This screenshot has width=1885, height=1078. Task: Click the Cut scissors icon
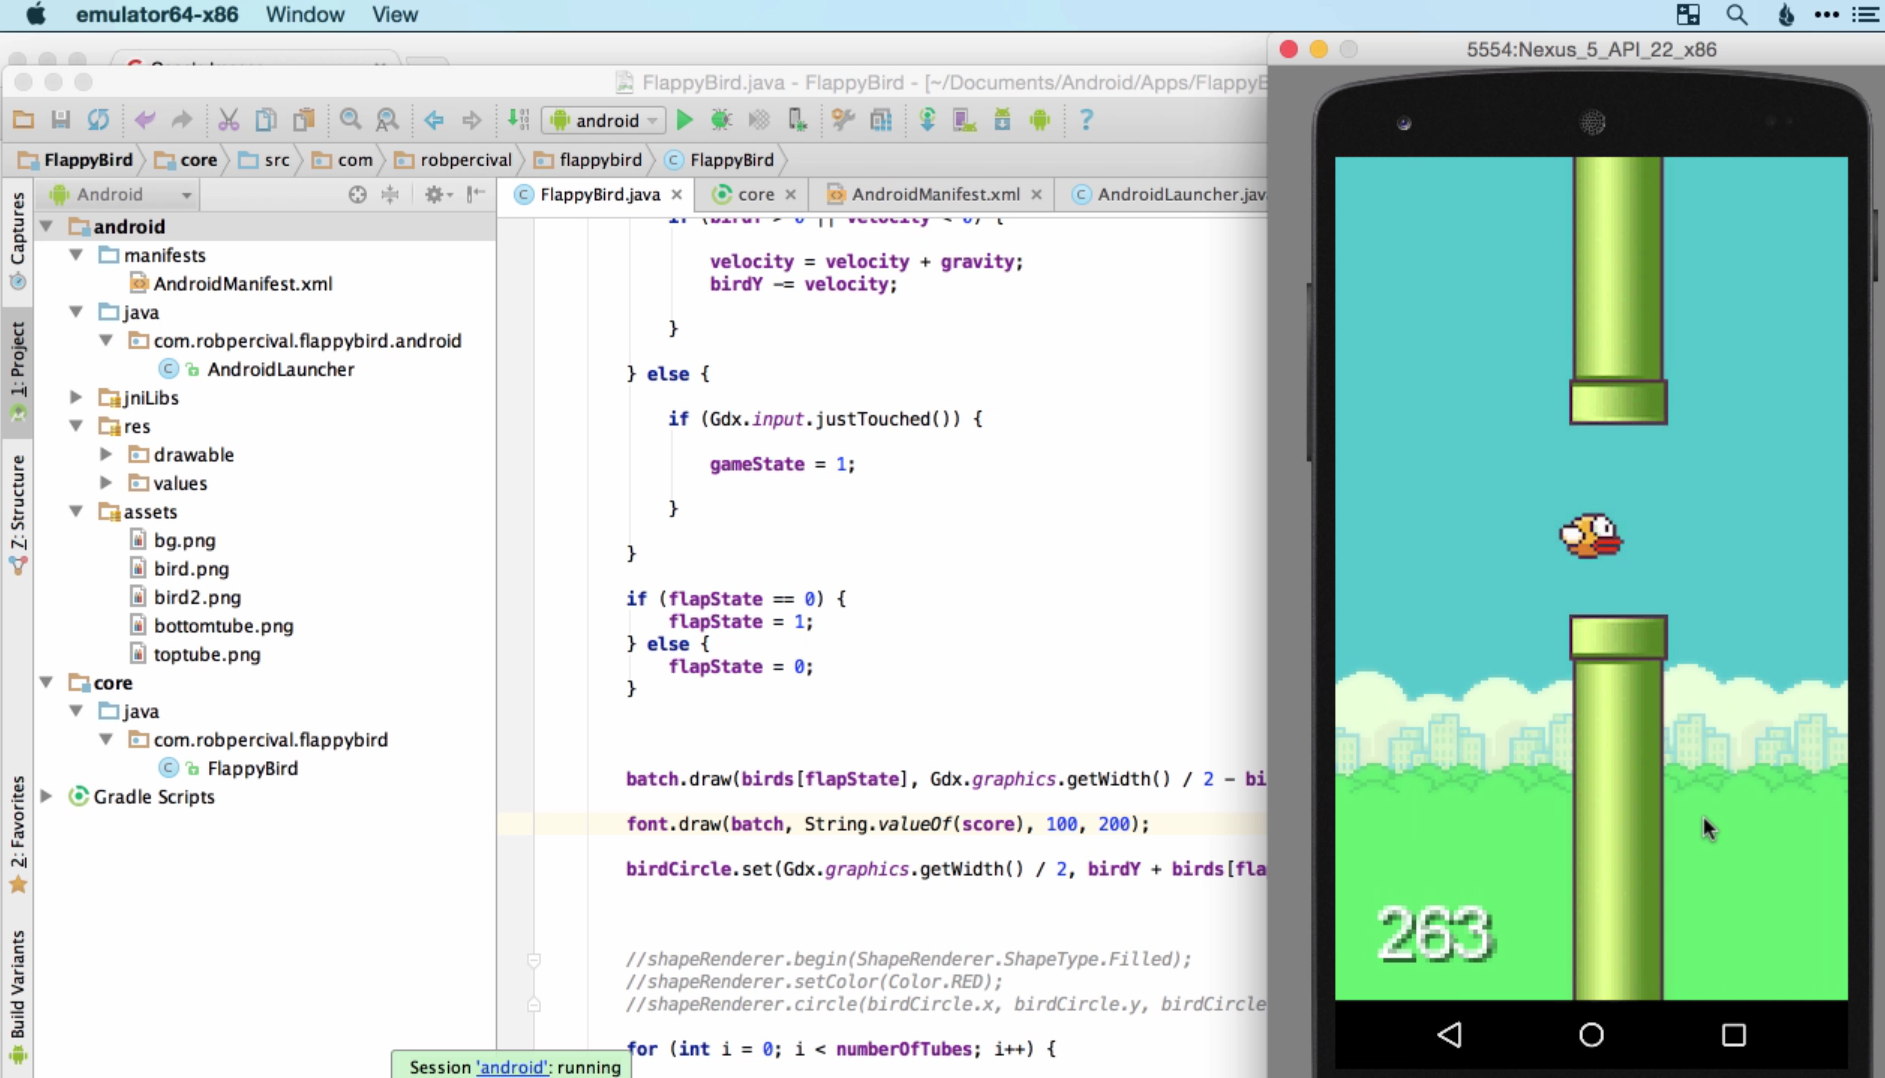(x=229, y=120)
